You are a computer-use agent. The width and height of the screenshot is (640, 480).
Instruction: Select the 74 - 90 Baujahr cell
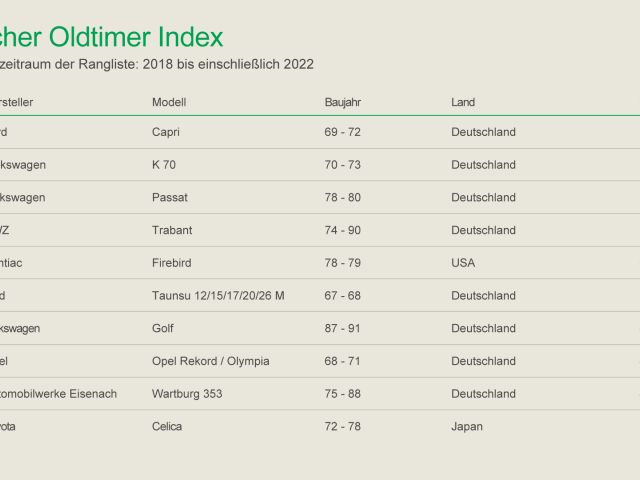click(343, 230)
